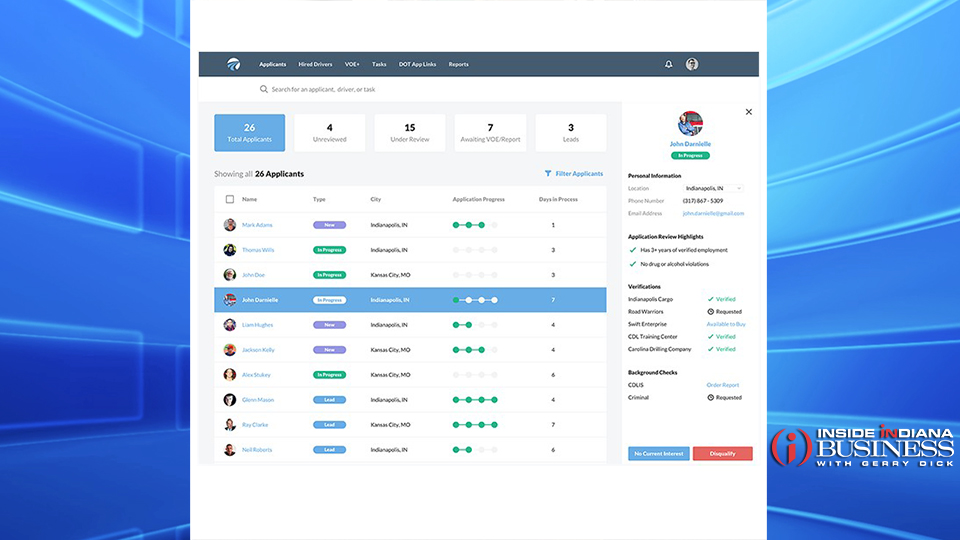960x540 pixels.
Task: Click Mark Adams' application progress indicator
Action: [475, 225]
